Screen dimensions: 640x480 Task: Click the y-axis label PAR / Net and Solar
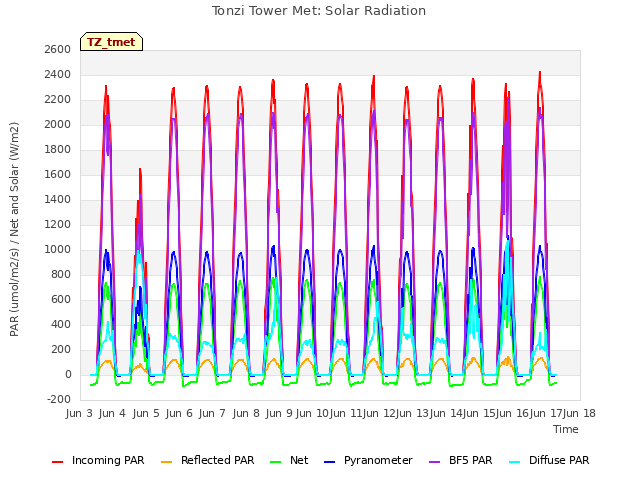[14, 229]
